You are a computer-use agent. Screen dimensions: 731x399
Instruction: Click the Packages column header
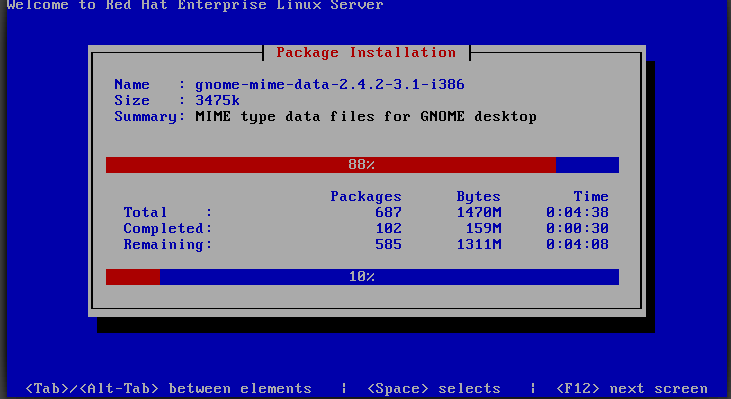pos(366,197)
